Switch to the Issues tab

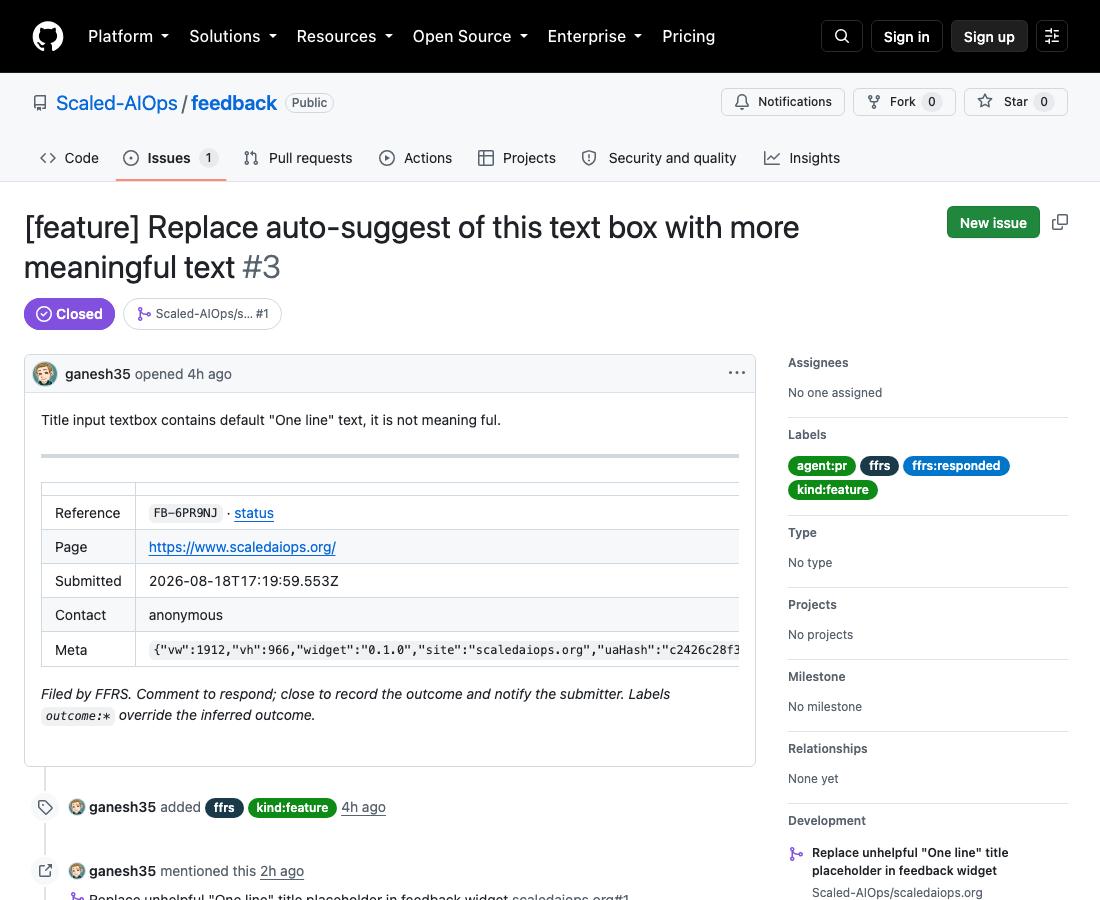(x=170, y=158)
